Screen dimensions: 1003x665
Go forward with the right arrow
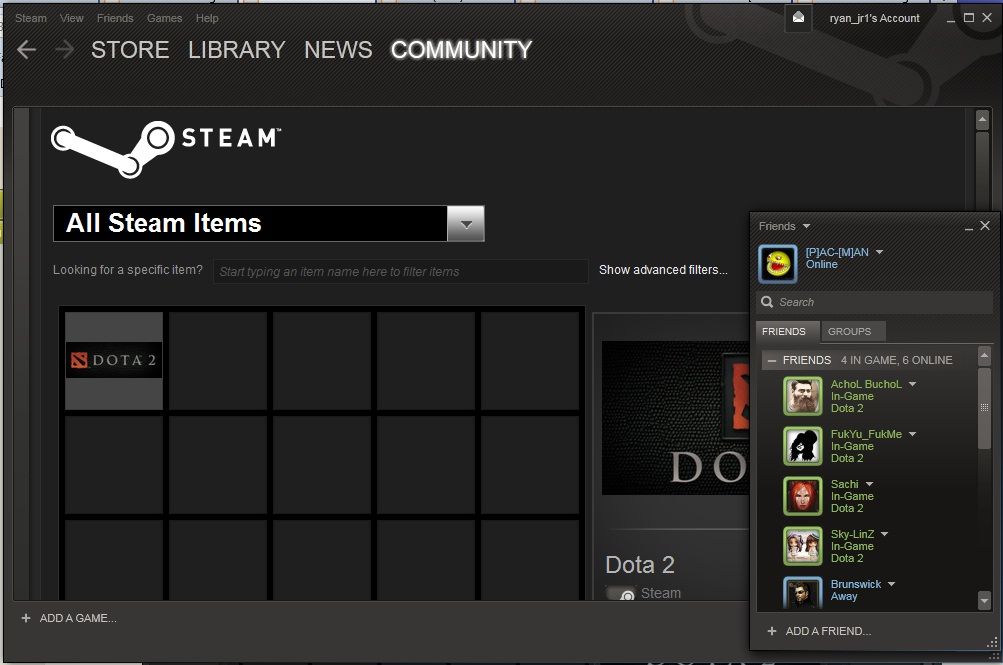65,50
